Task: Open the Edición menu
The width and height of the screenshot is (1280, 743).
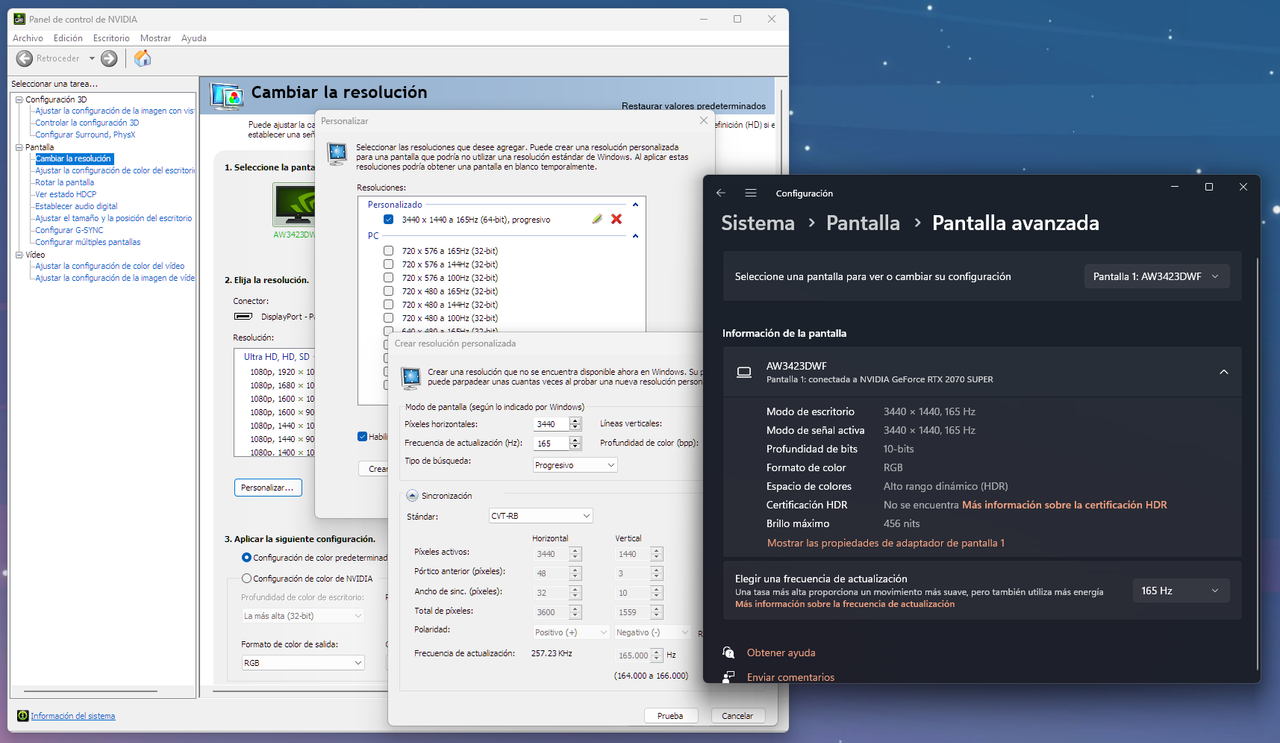Action: (x=68, y=38)
